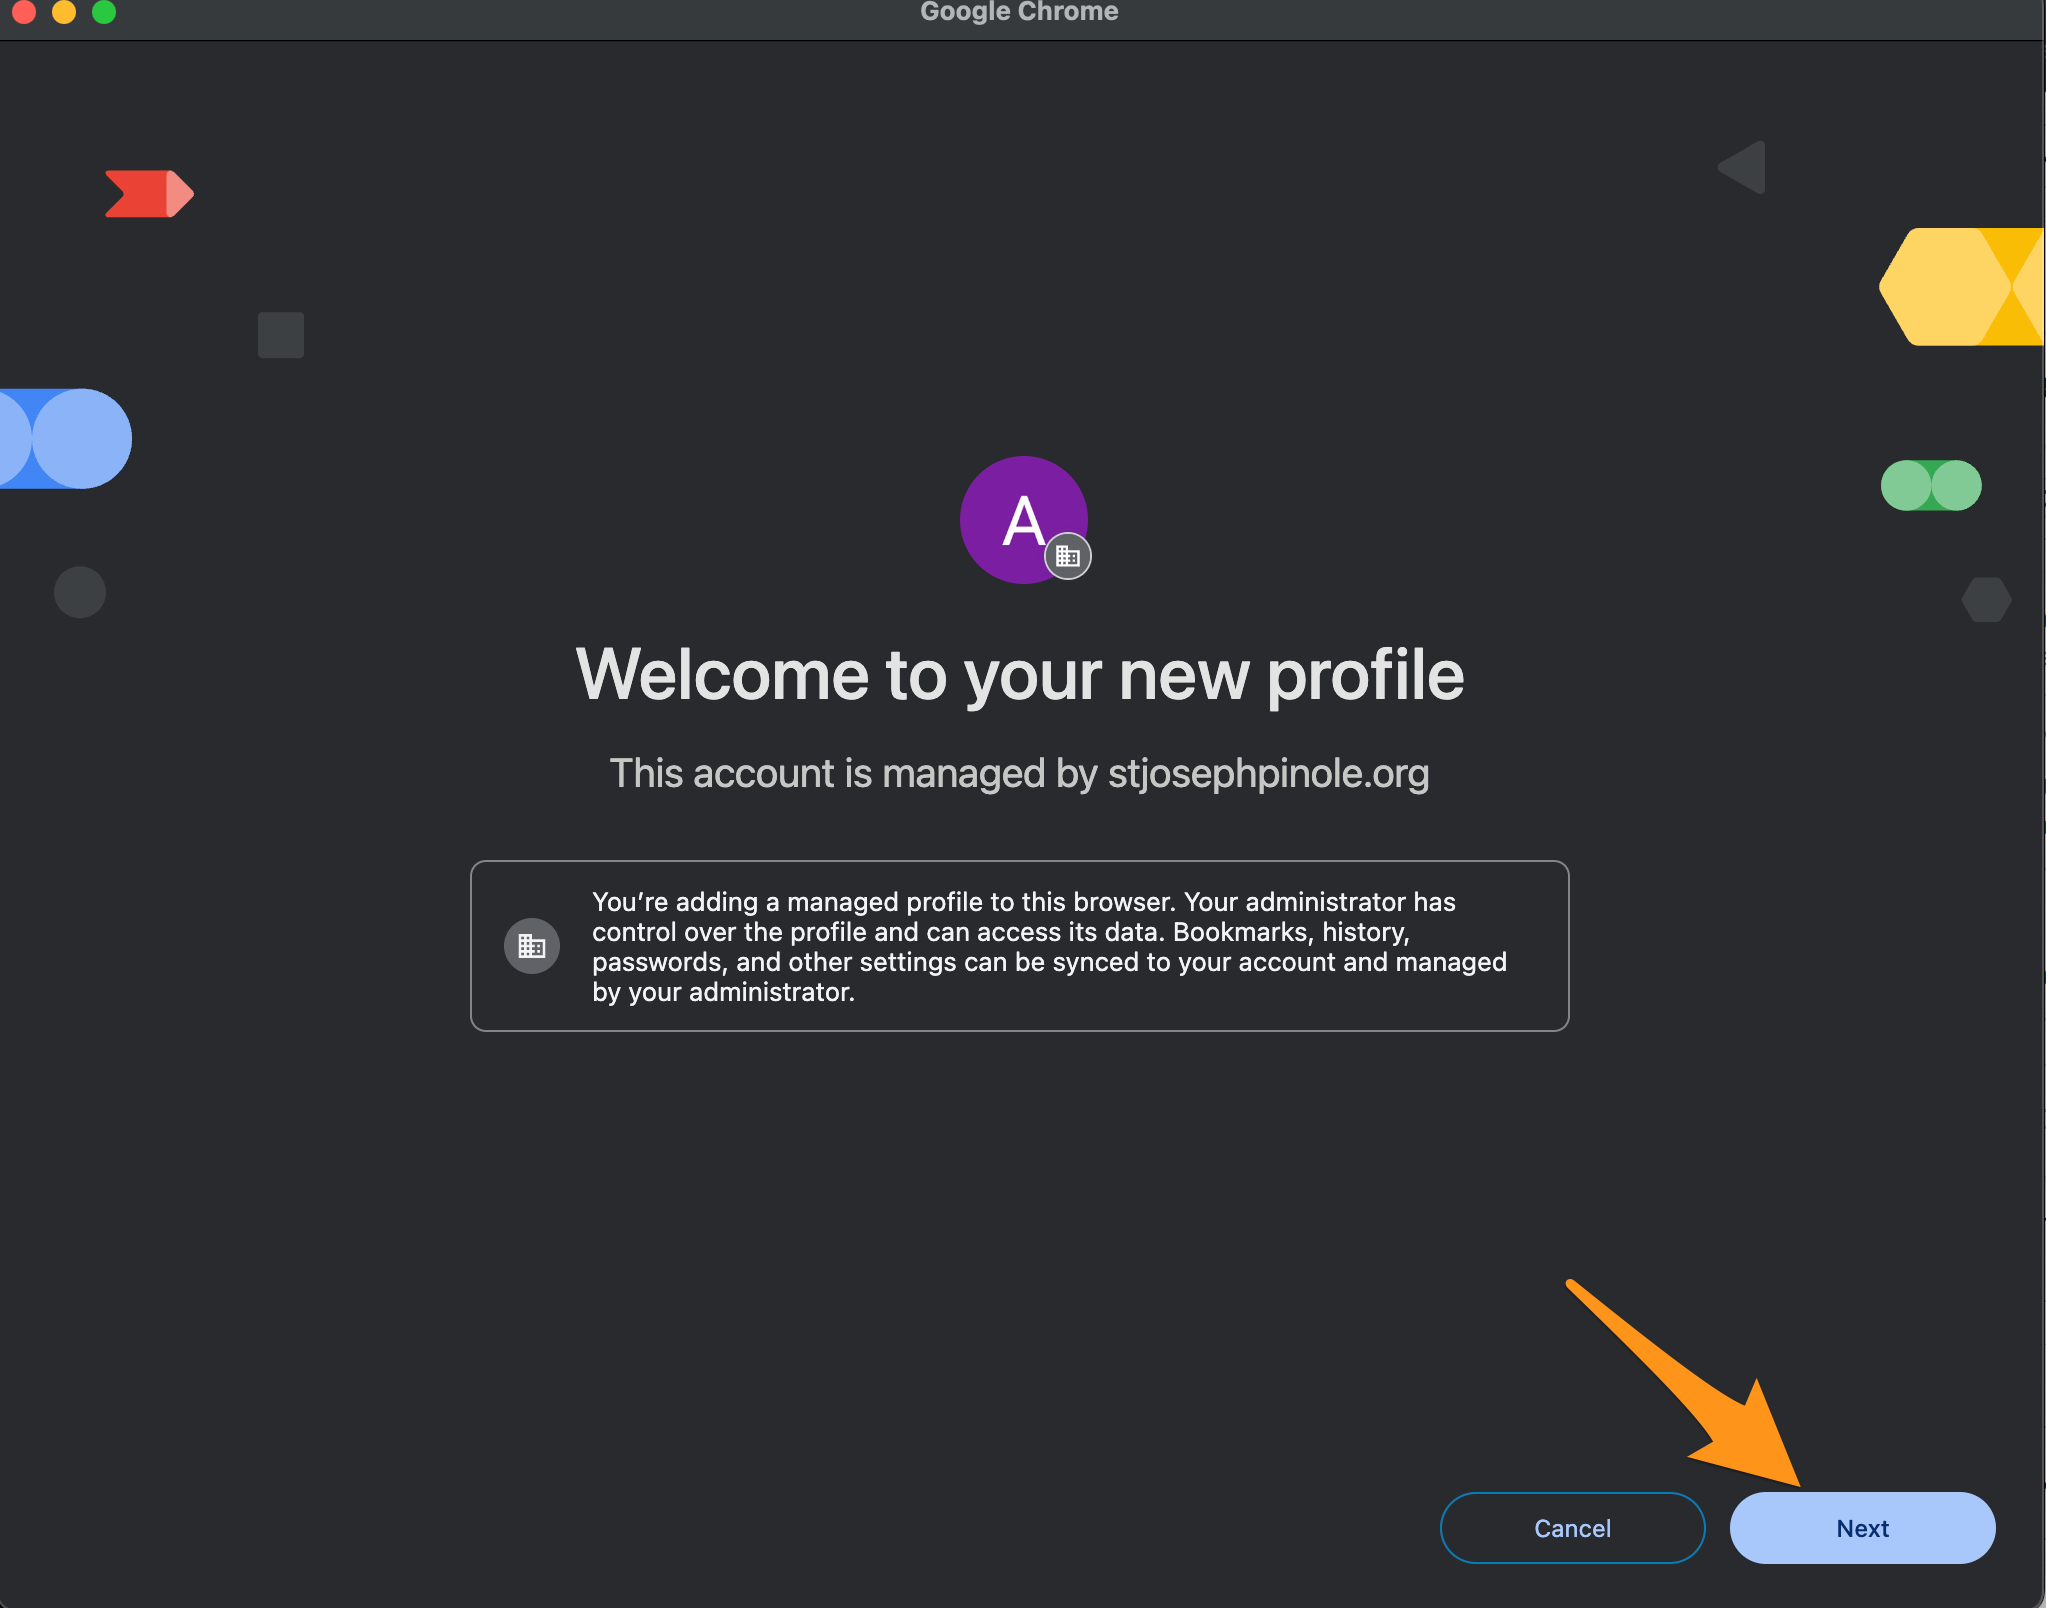Image resolution: width=2046 pixels, height=1608 pixels.
Task: Click the small dark hexagon shape
Action: pyautogui.click(x=1986, y=600)
